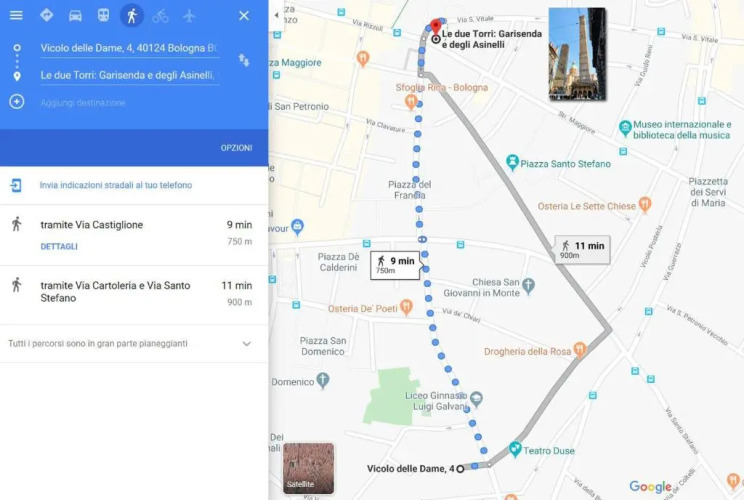Select best travel mode icon
This screenshot has height=500, width=744.
[46, 15]
